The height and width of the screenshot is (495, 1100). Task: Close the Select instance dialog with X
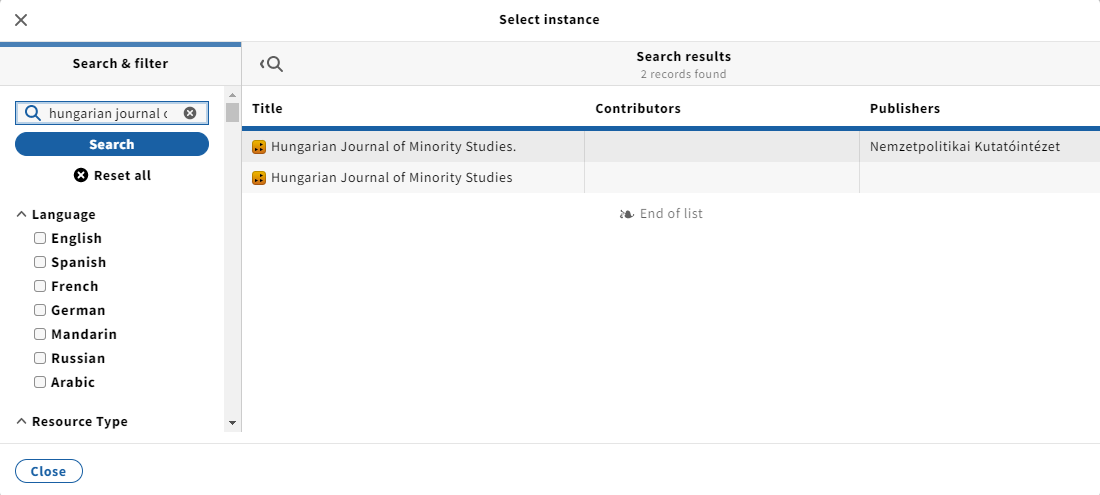pos(21,20)
